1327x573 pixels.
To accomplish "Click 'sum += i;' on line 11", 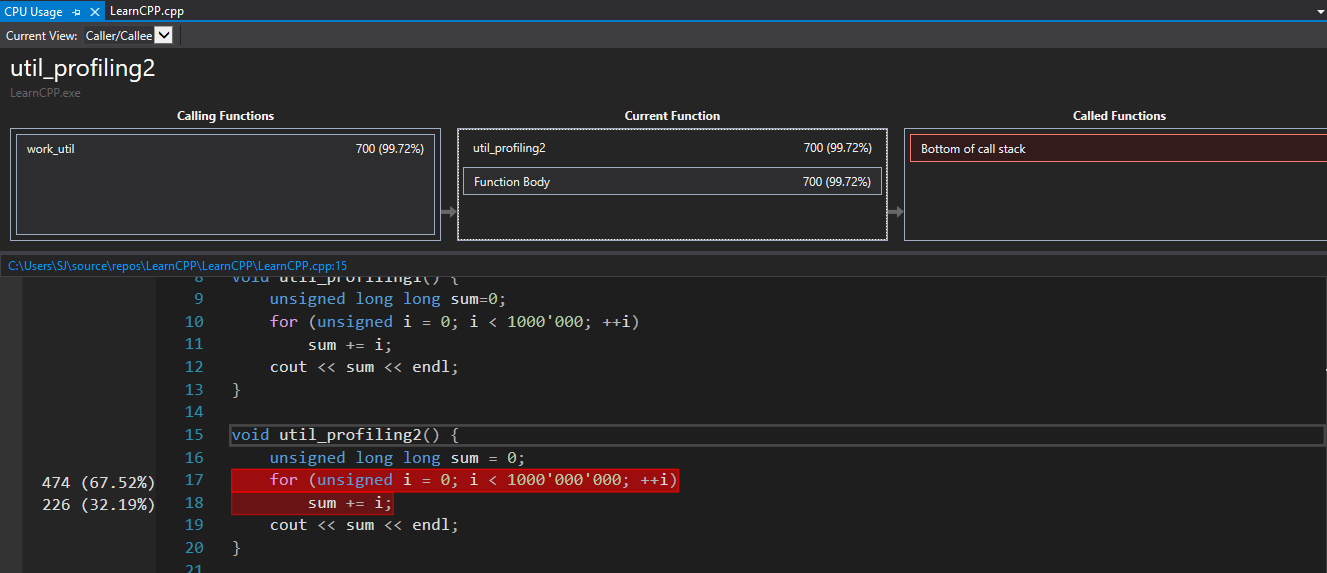I will point(350,345).
